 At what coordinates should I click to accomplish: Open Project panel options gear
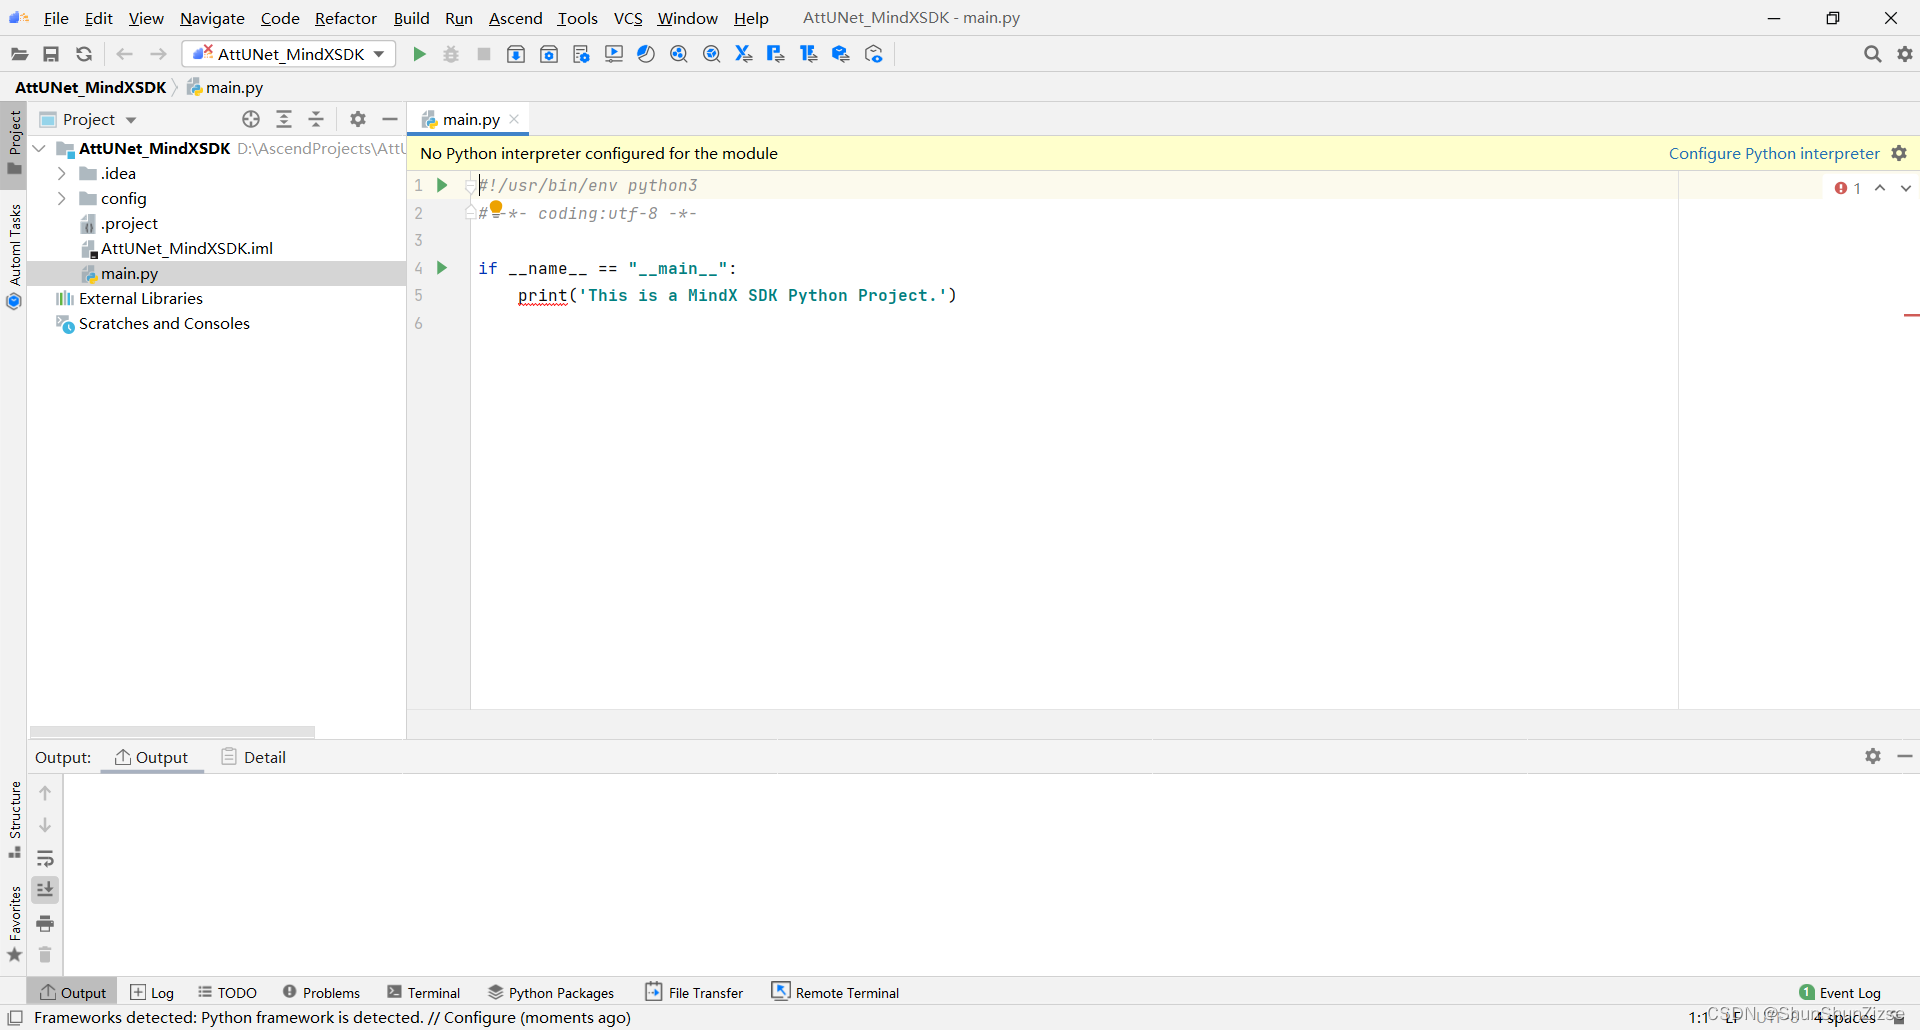tap(358, 119)
